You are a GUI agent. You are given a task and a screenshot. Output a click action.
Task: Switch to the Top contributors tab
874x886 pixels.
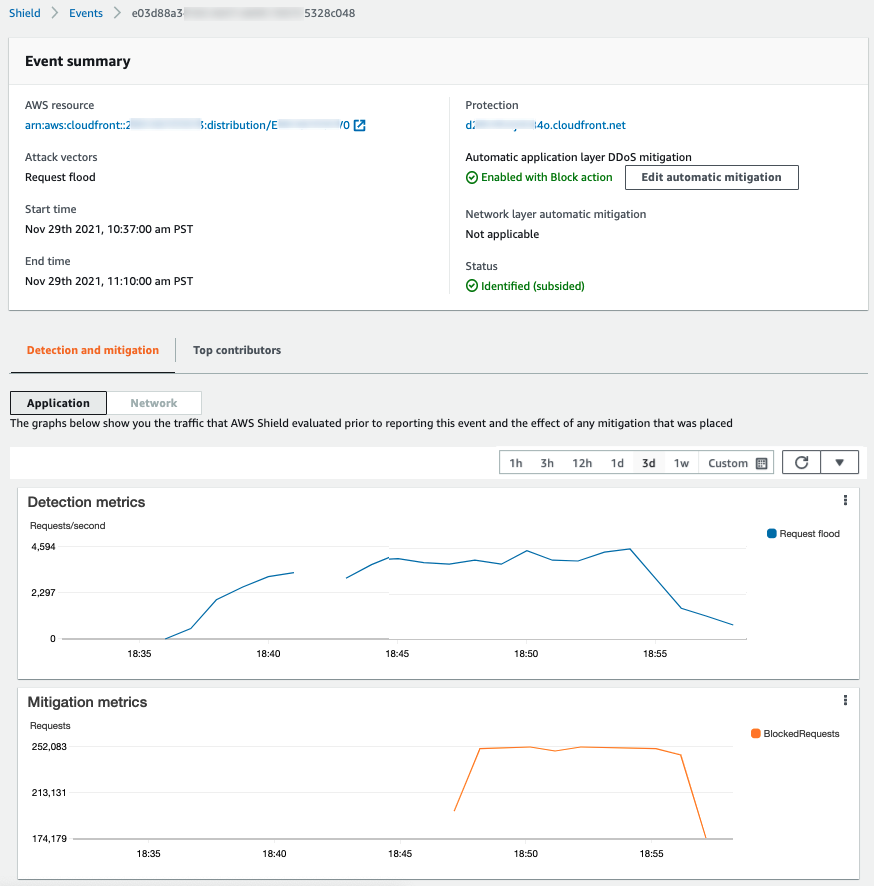coord(237,350)
